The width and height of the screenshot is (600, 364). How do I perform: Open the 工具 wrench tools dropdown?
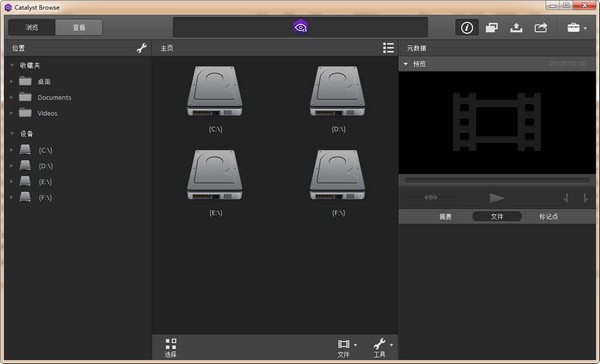click(x=383, y=348)
